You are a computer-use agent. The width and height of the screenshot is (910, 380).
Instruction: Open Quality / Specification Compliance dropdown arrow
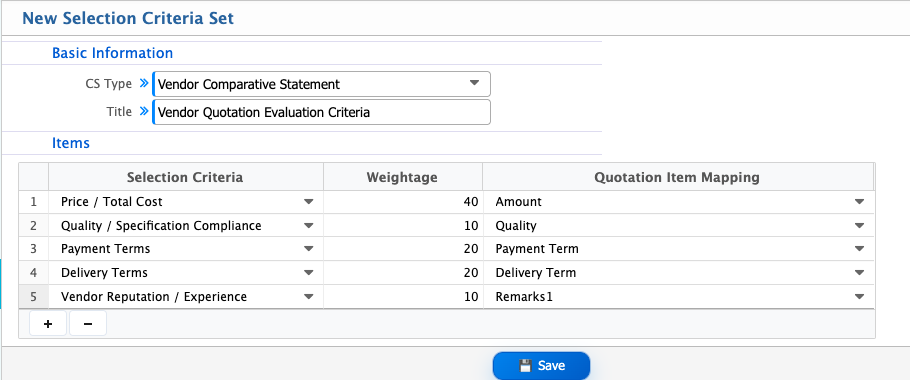[309, 226]
